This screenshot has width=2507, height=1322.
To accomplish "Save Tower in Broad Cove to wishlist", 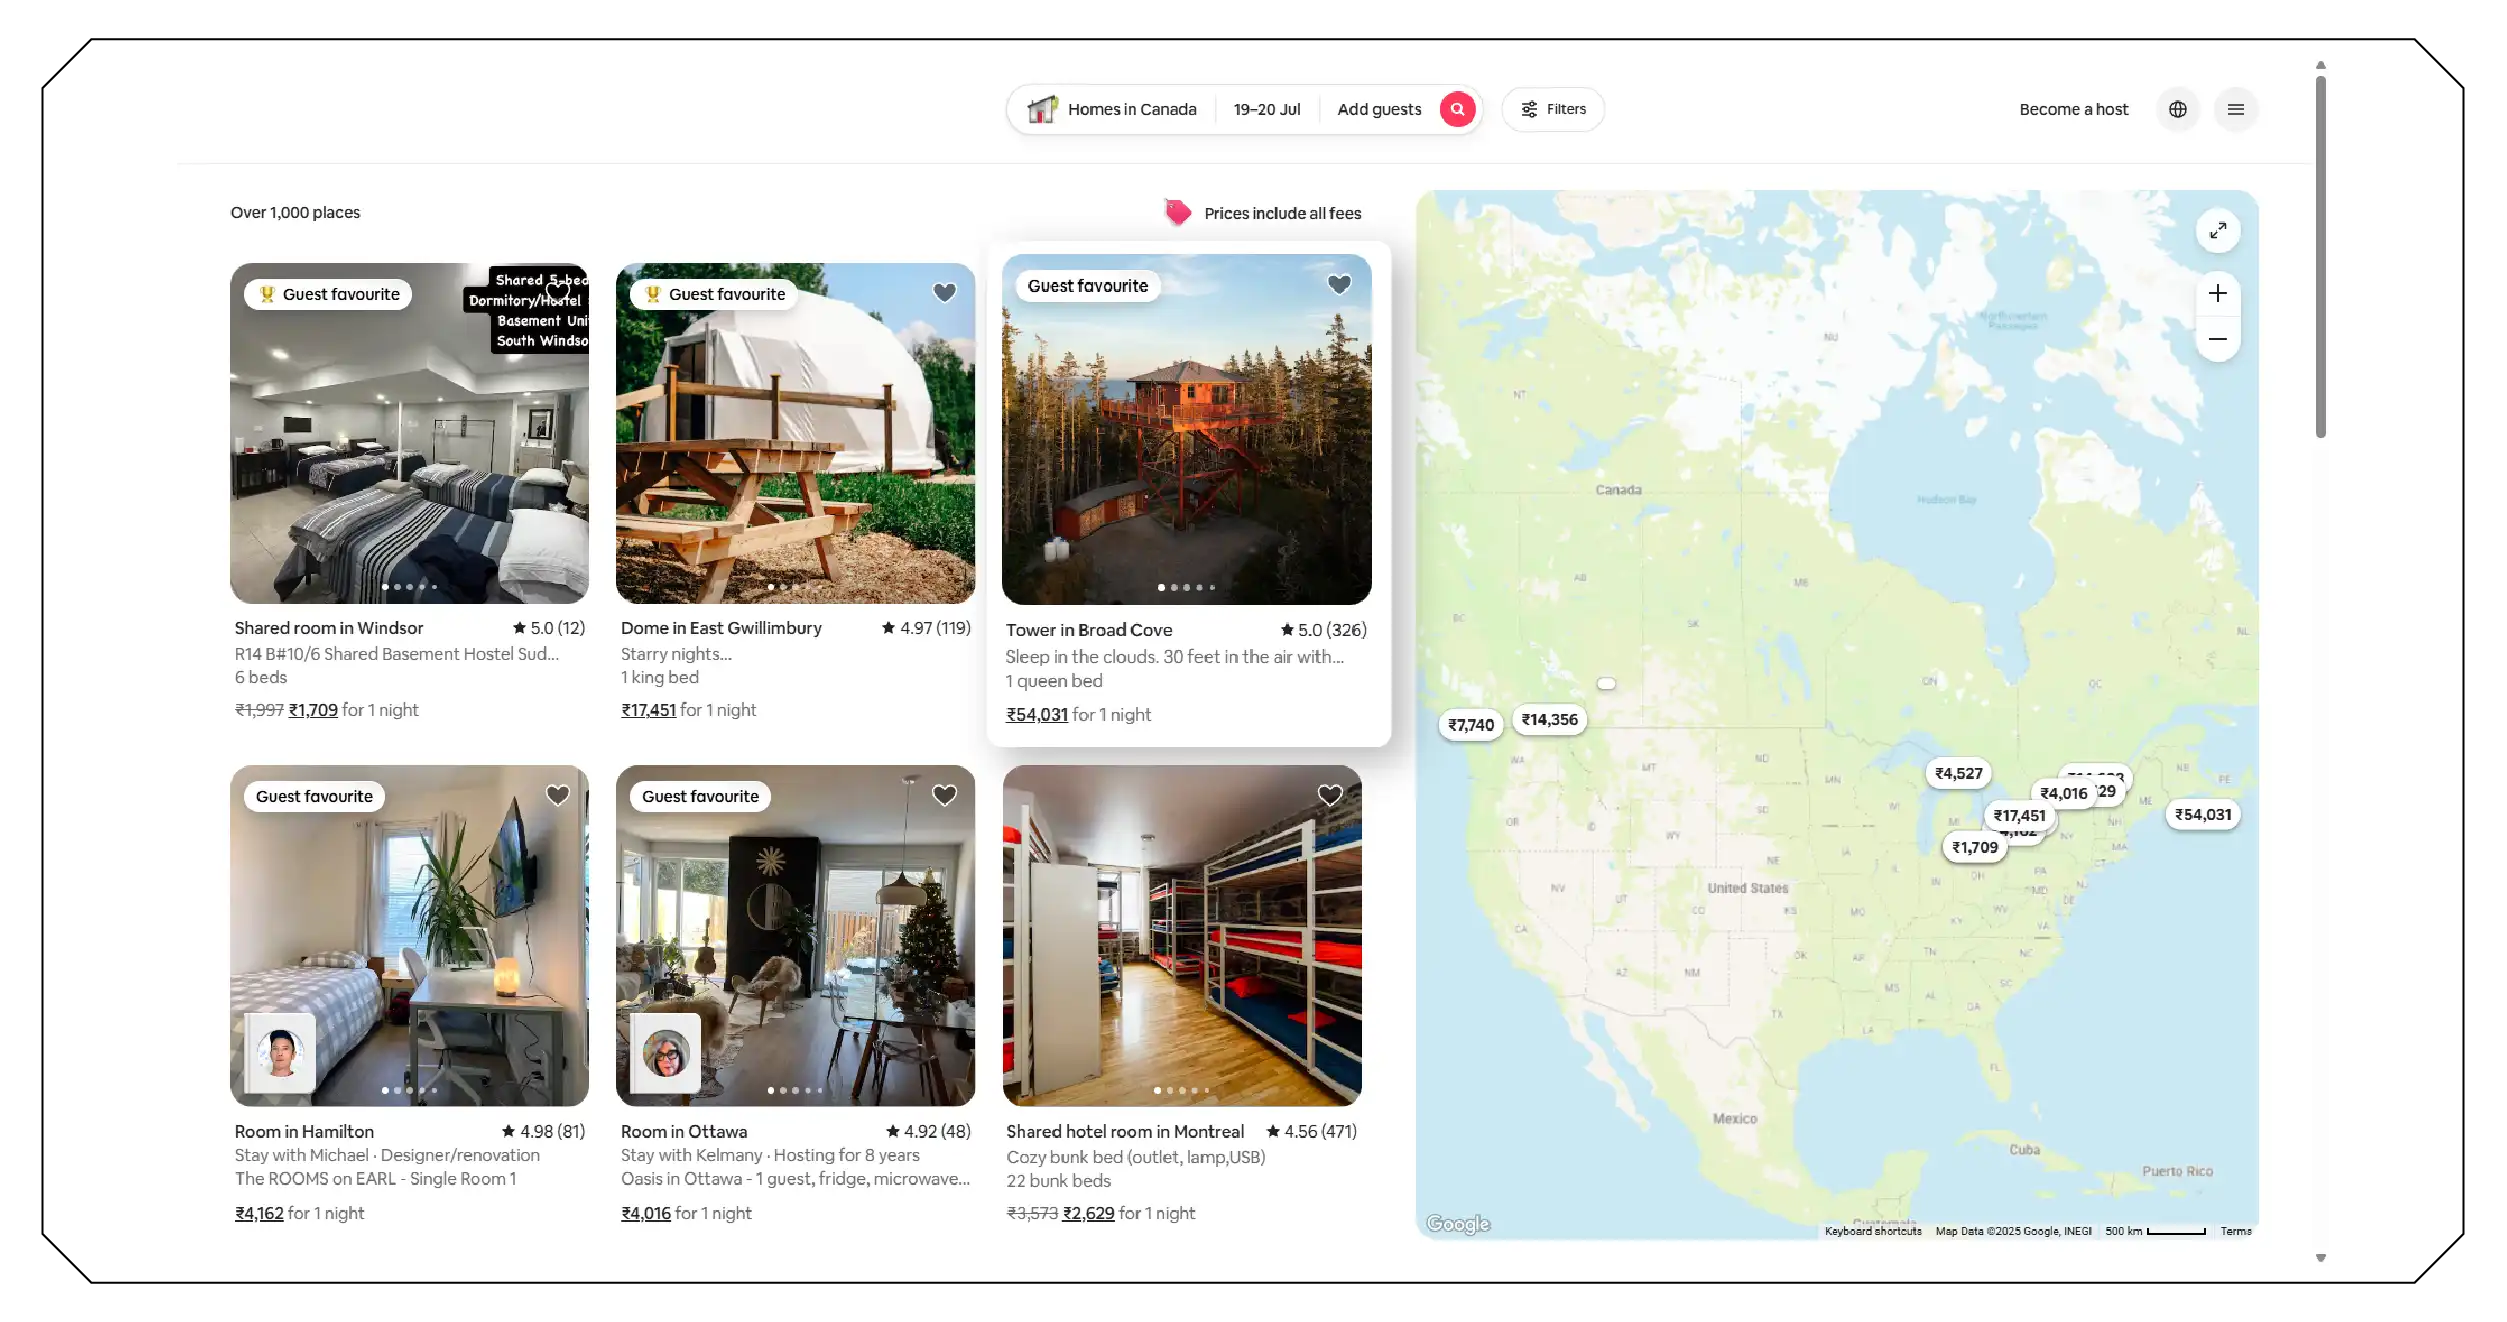I will (x=1338, y=284).
